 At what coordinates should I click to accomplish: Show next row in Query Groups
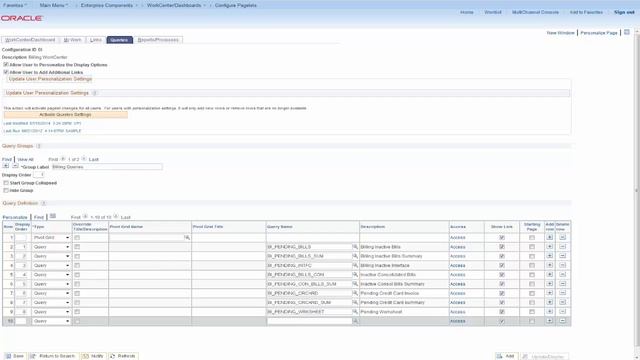click(84, 159)
